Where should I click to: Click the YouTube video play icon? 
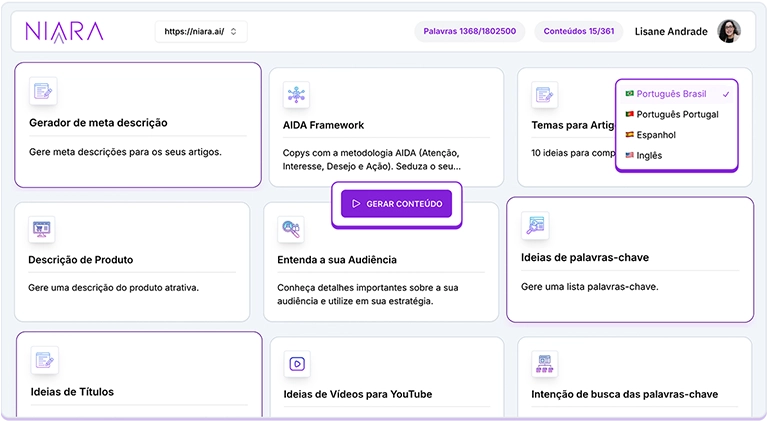297,364
